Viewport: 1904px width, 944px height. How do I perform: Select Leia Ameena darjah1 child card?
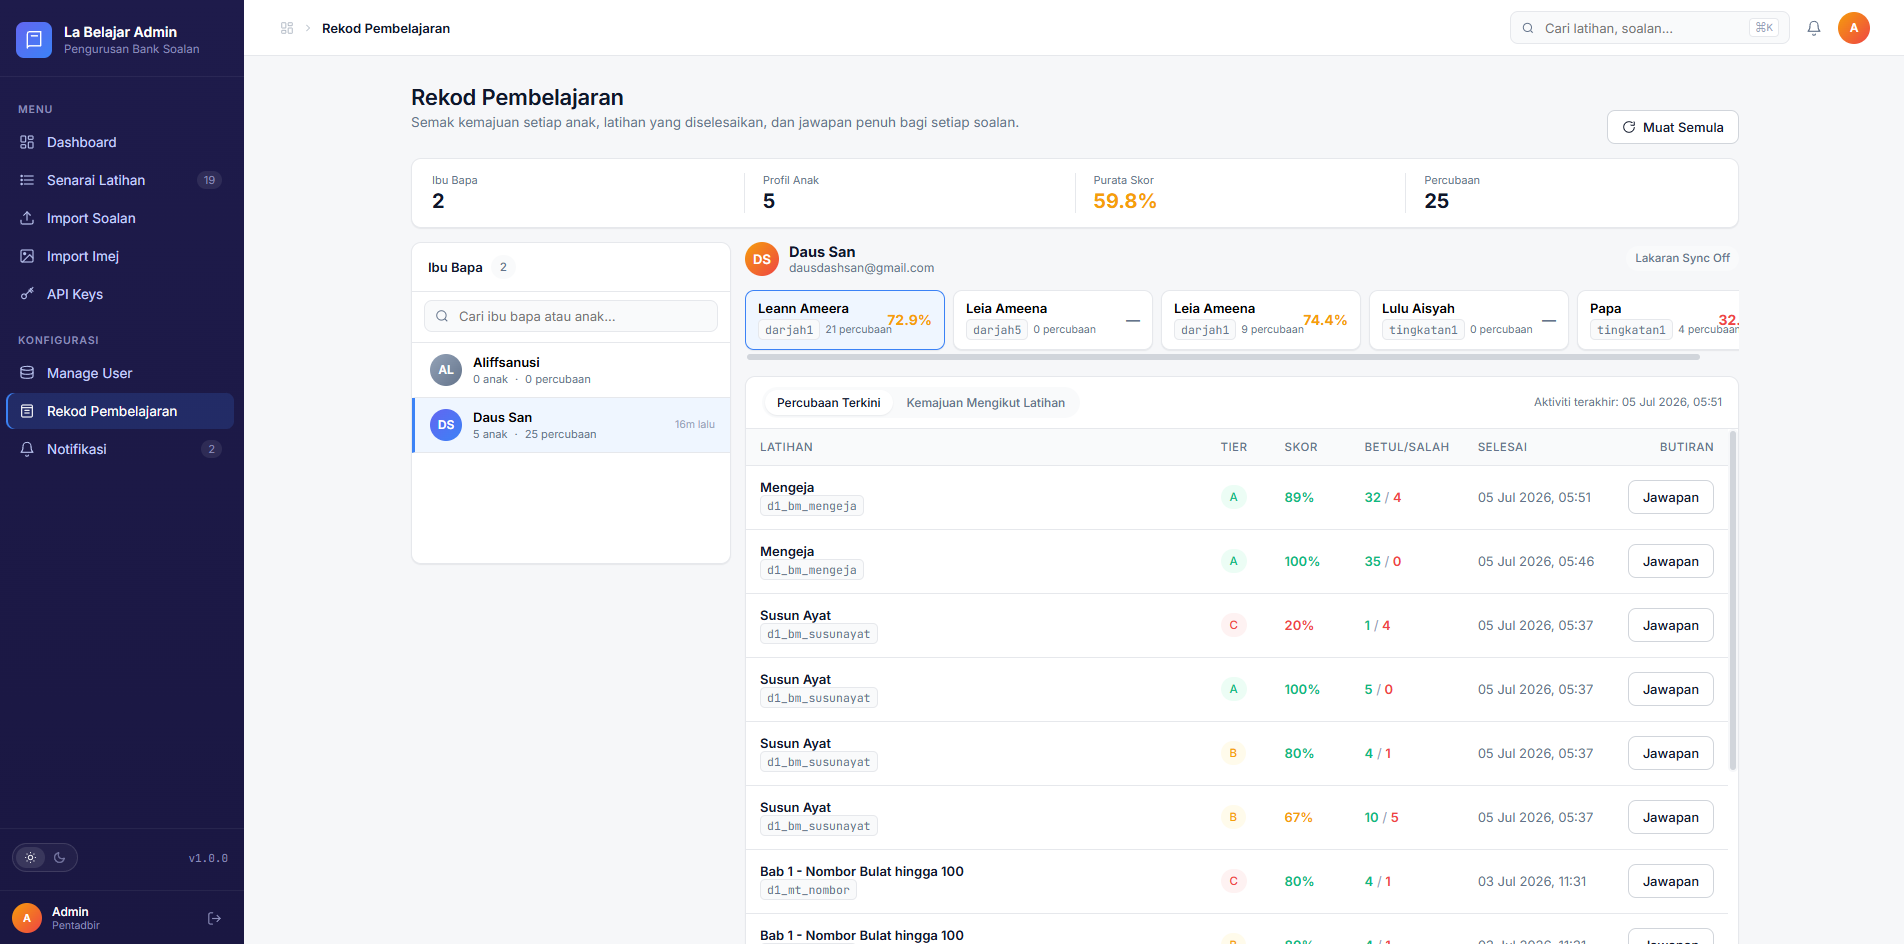pyautogui.click(x=1261, y=320)
